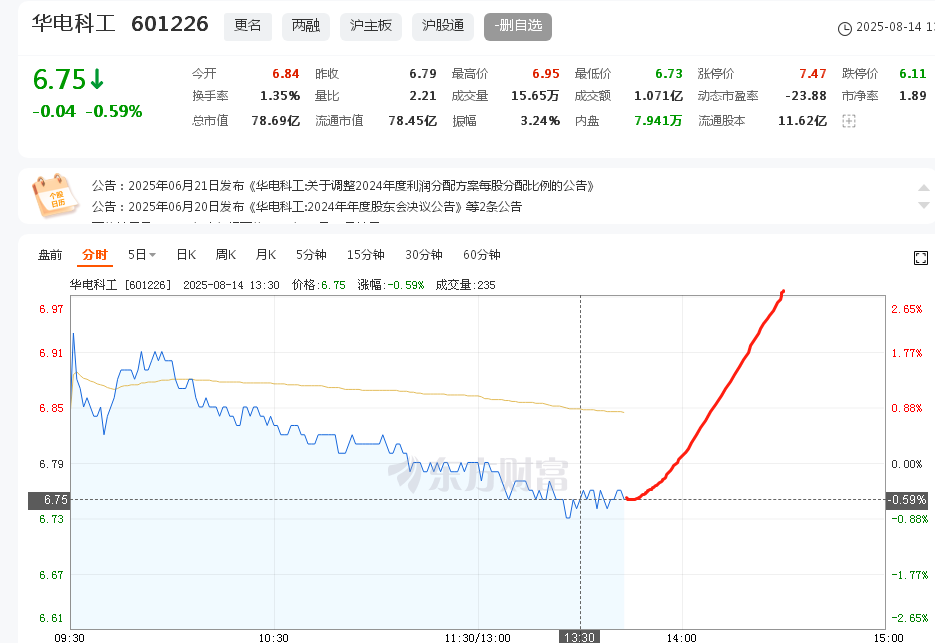935x643 pixels.
Task: Click the 成交量 value 15.65万
Action: tap(535, 95)
